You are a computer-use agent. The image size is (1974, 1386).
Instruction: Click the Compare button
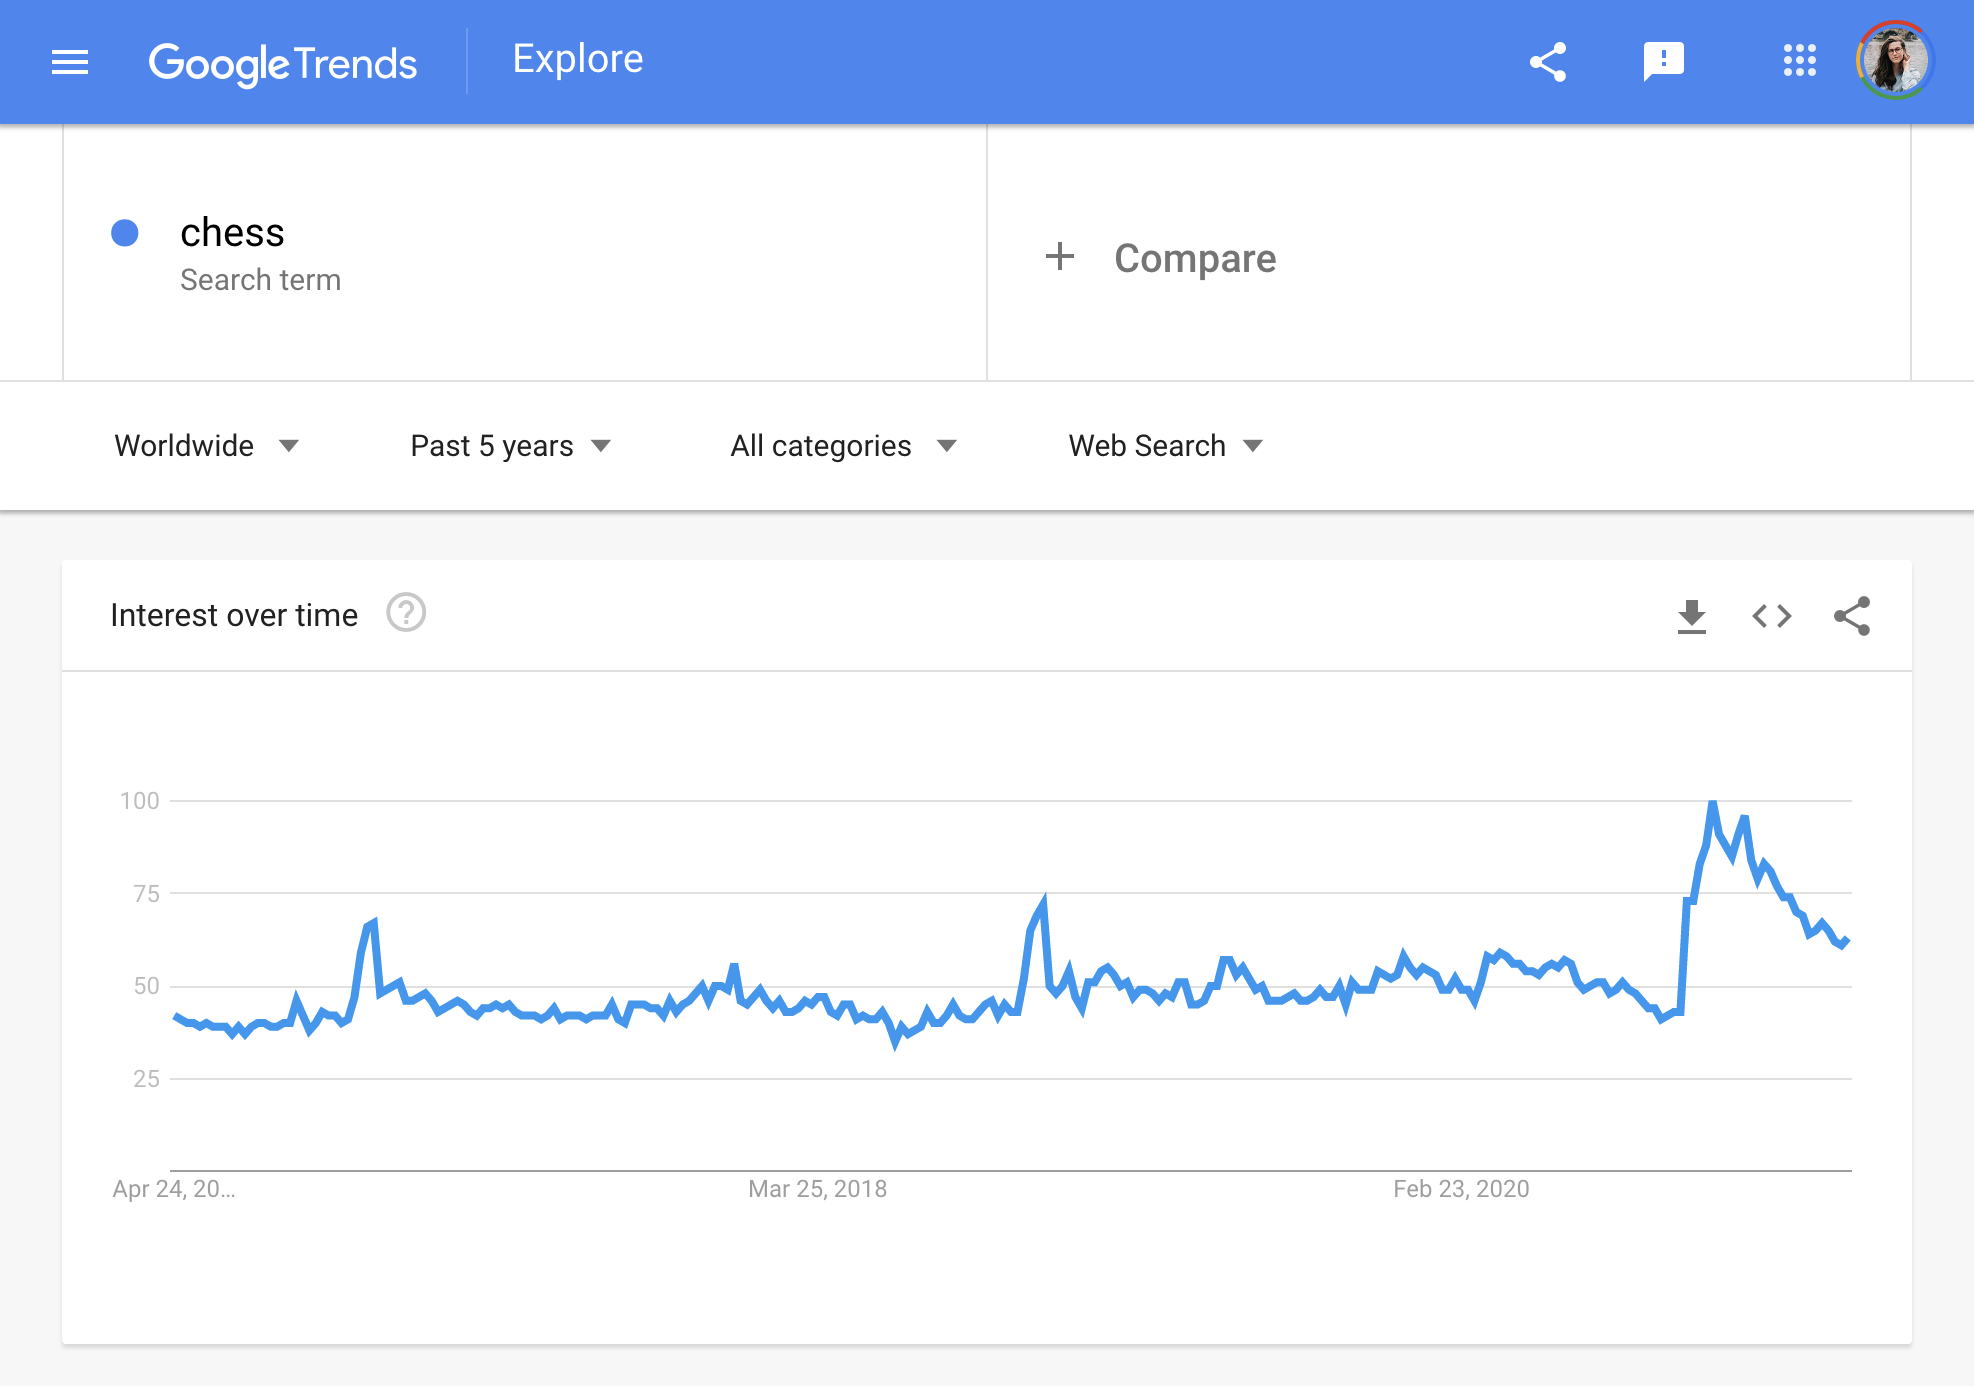1194,258
